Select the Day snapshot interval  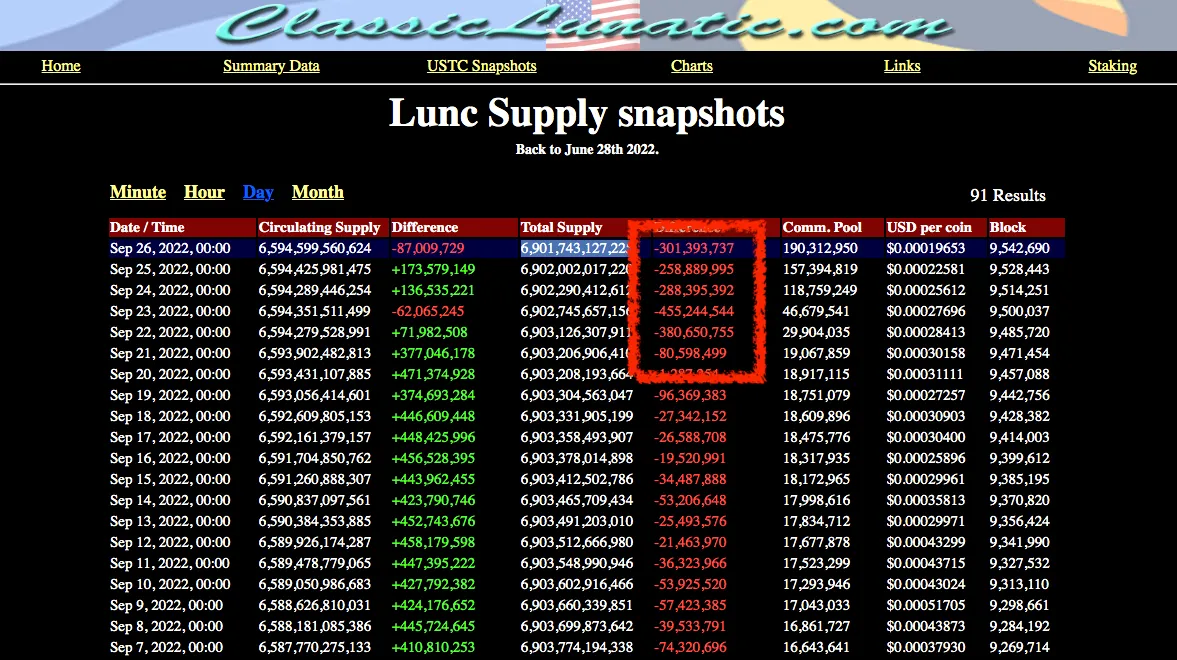click(258, 192)
